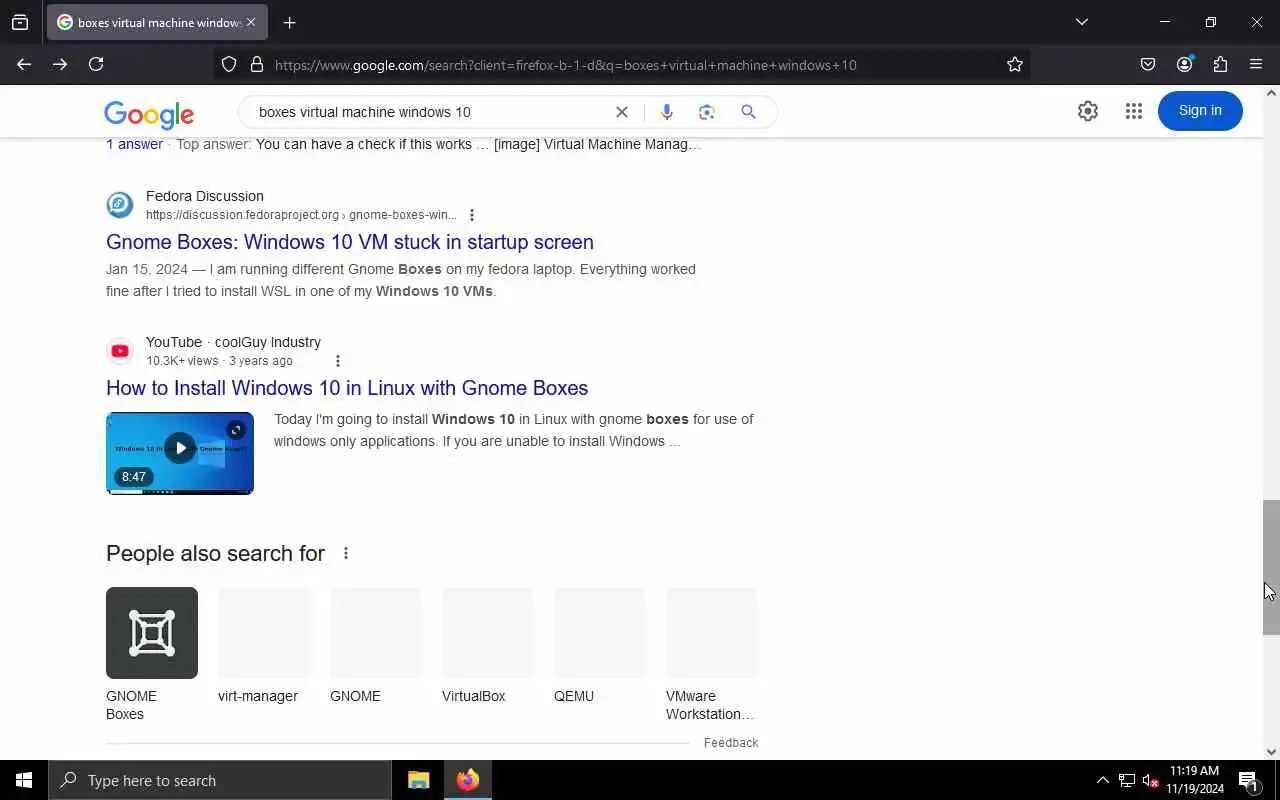Open the Windows Start menu

[24, 780]
